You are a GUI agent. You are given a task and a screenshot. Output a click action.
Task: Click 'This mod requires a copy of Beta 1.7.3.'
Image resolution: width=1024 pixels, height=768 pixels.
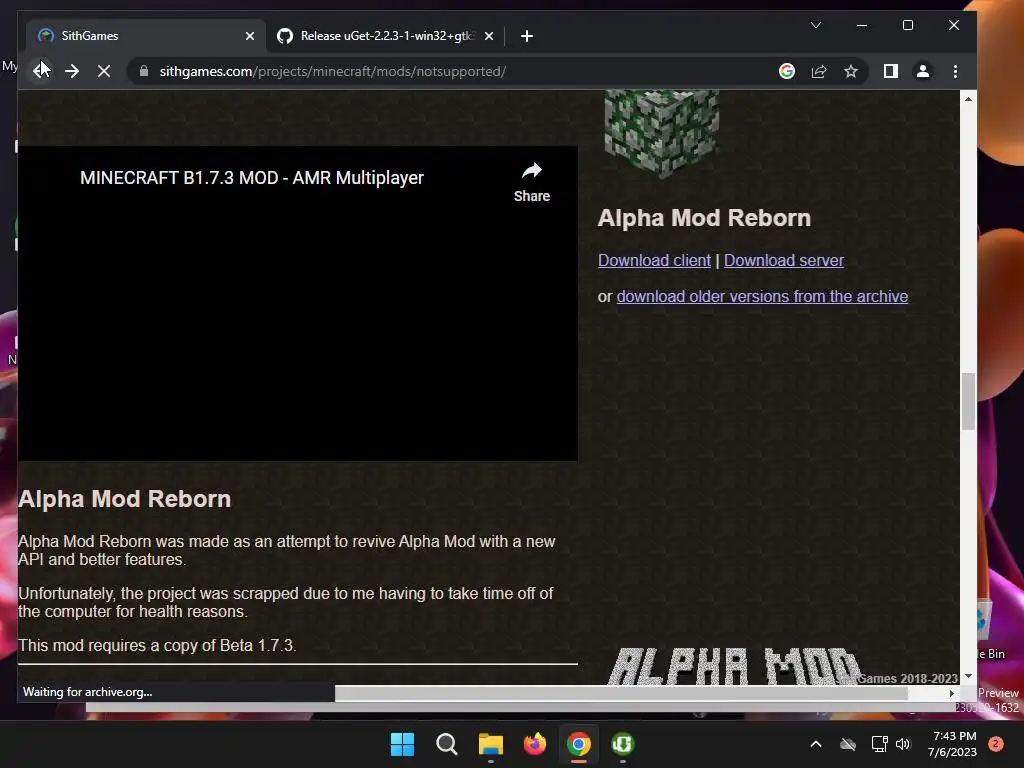(157, 645)
